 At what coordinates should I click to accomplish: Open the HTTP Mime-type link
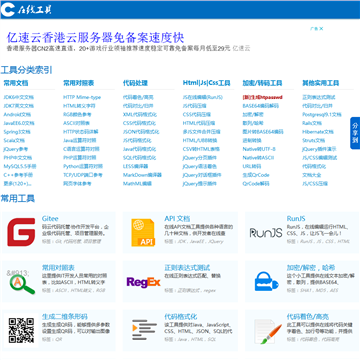pos(82,97)
